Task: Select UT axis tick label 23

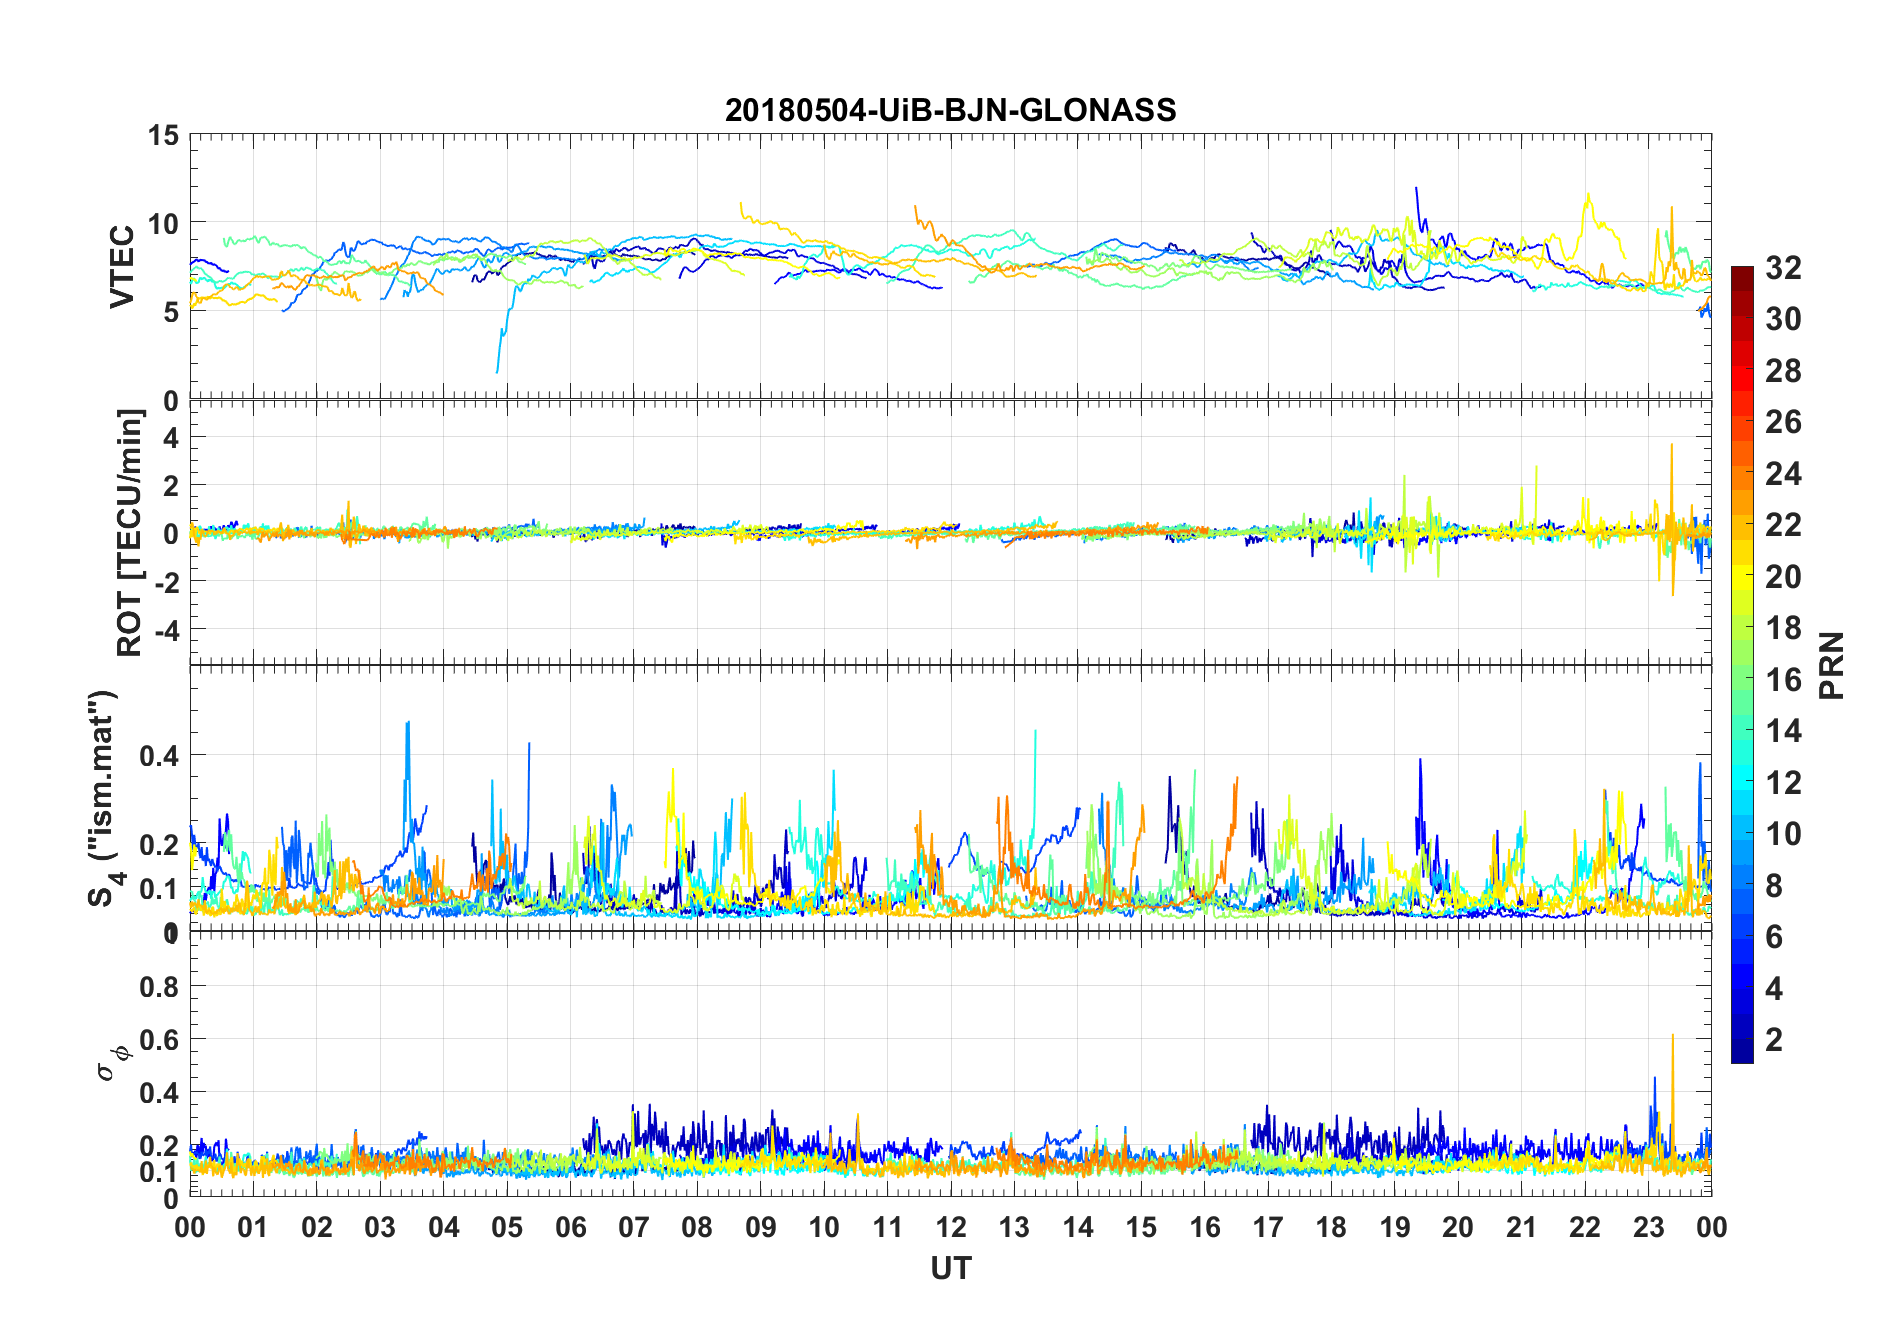Action: pos(1649,1227)
